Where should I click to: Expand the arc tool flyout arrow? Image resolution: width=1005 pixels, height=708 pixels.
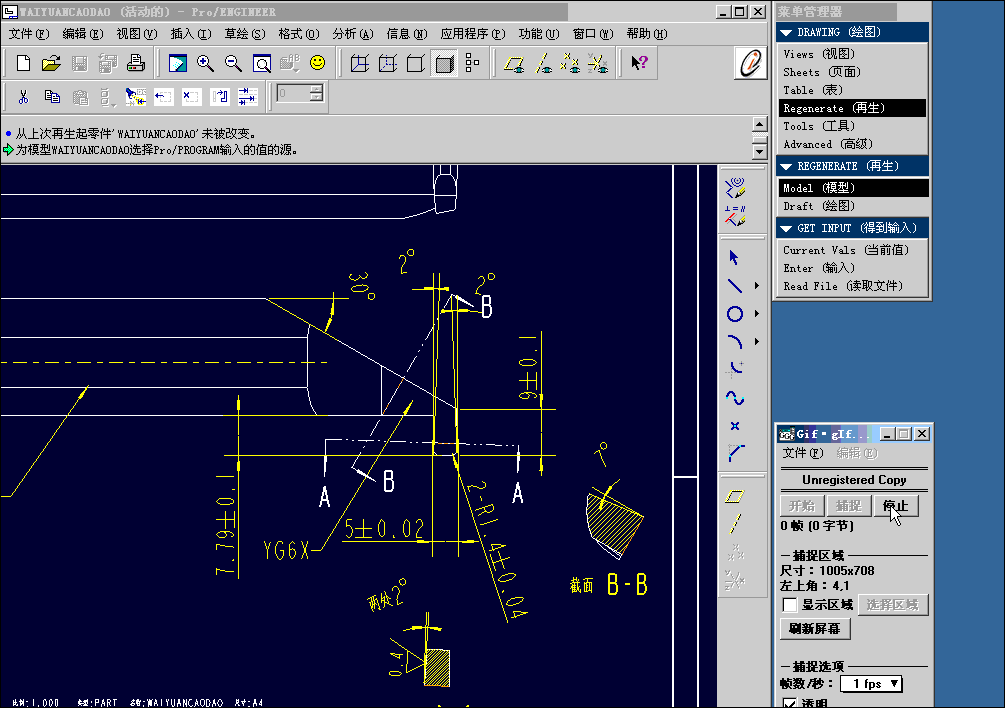pos(757,342)
